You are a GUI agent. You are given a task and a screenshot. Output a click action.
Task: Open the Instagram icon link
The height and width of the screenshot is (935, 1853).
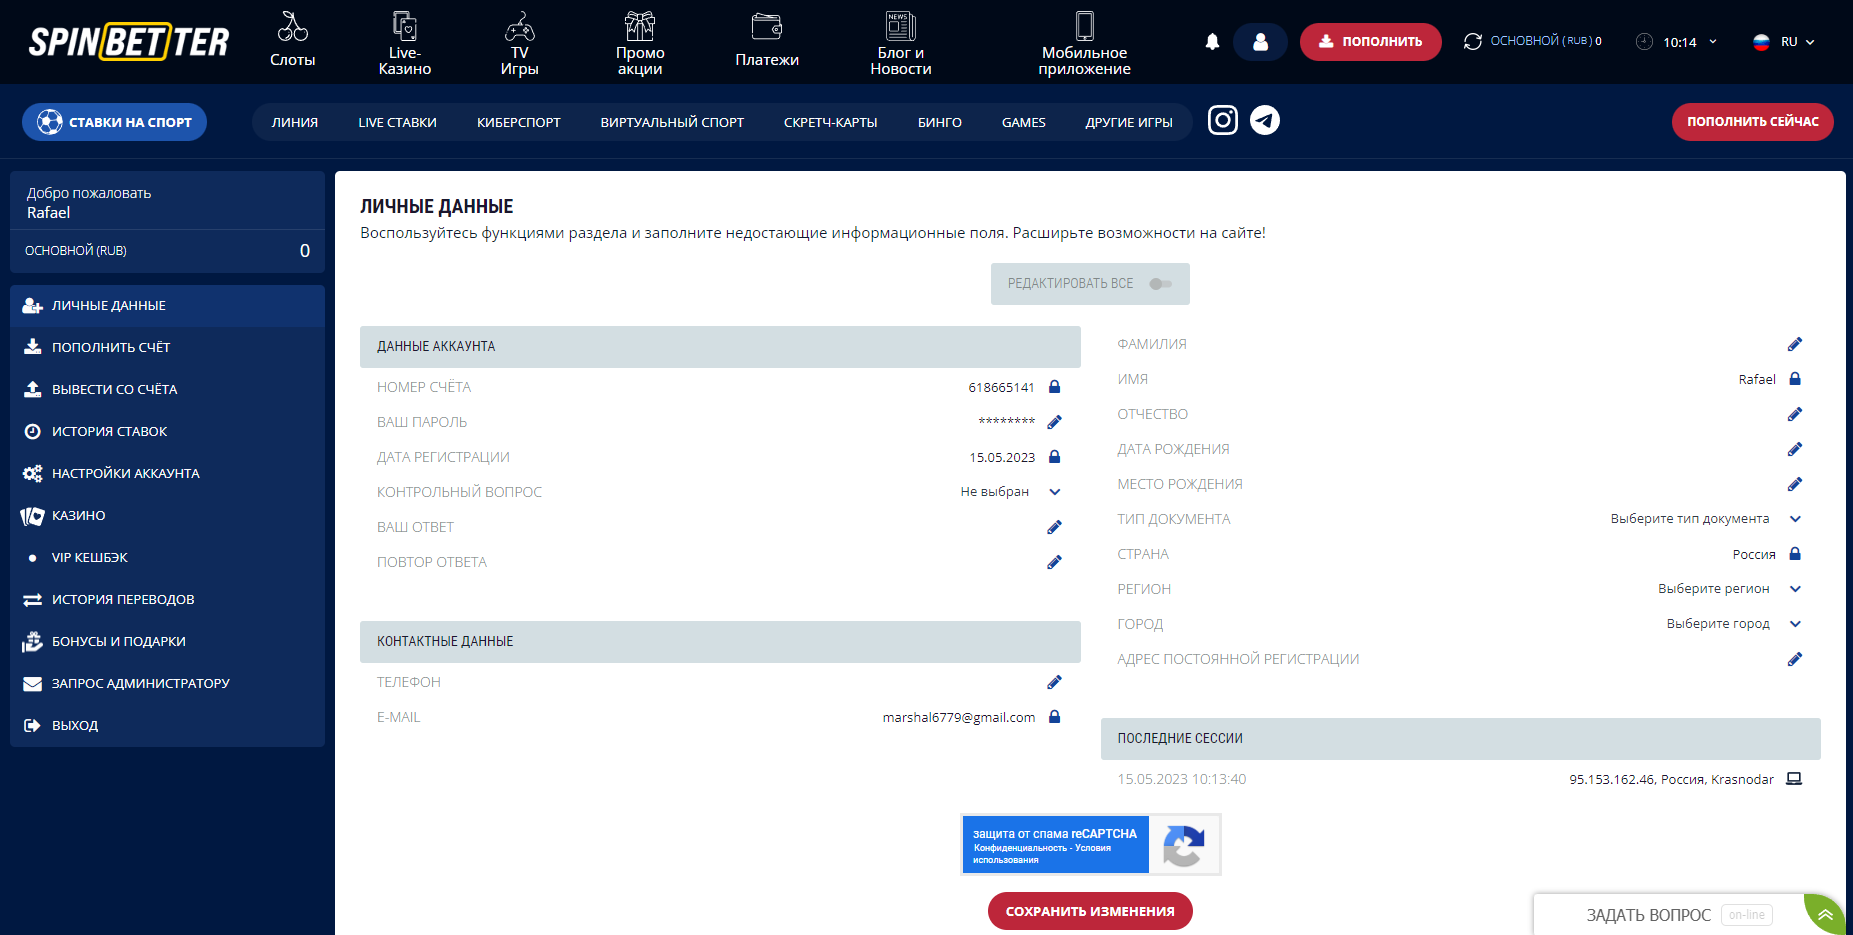point(1222,121)
